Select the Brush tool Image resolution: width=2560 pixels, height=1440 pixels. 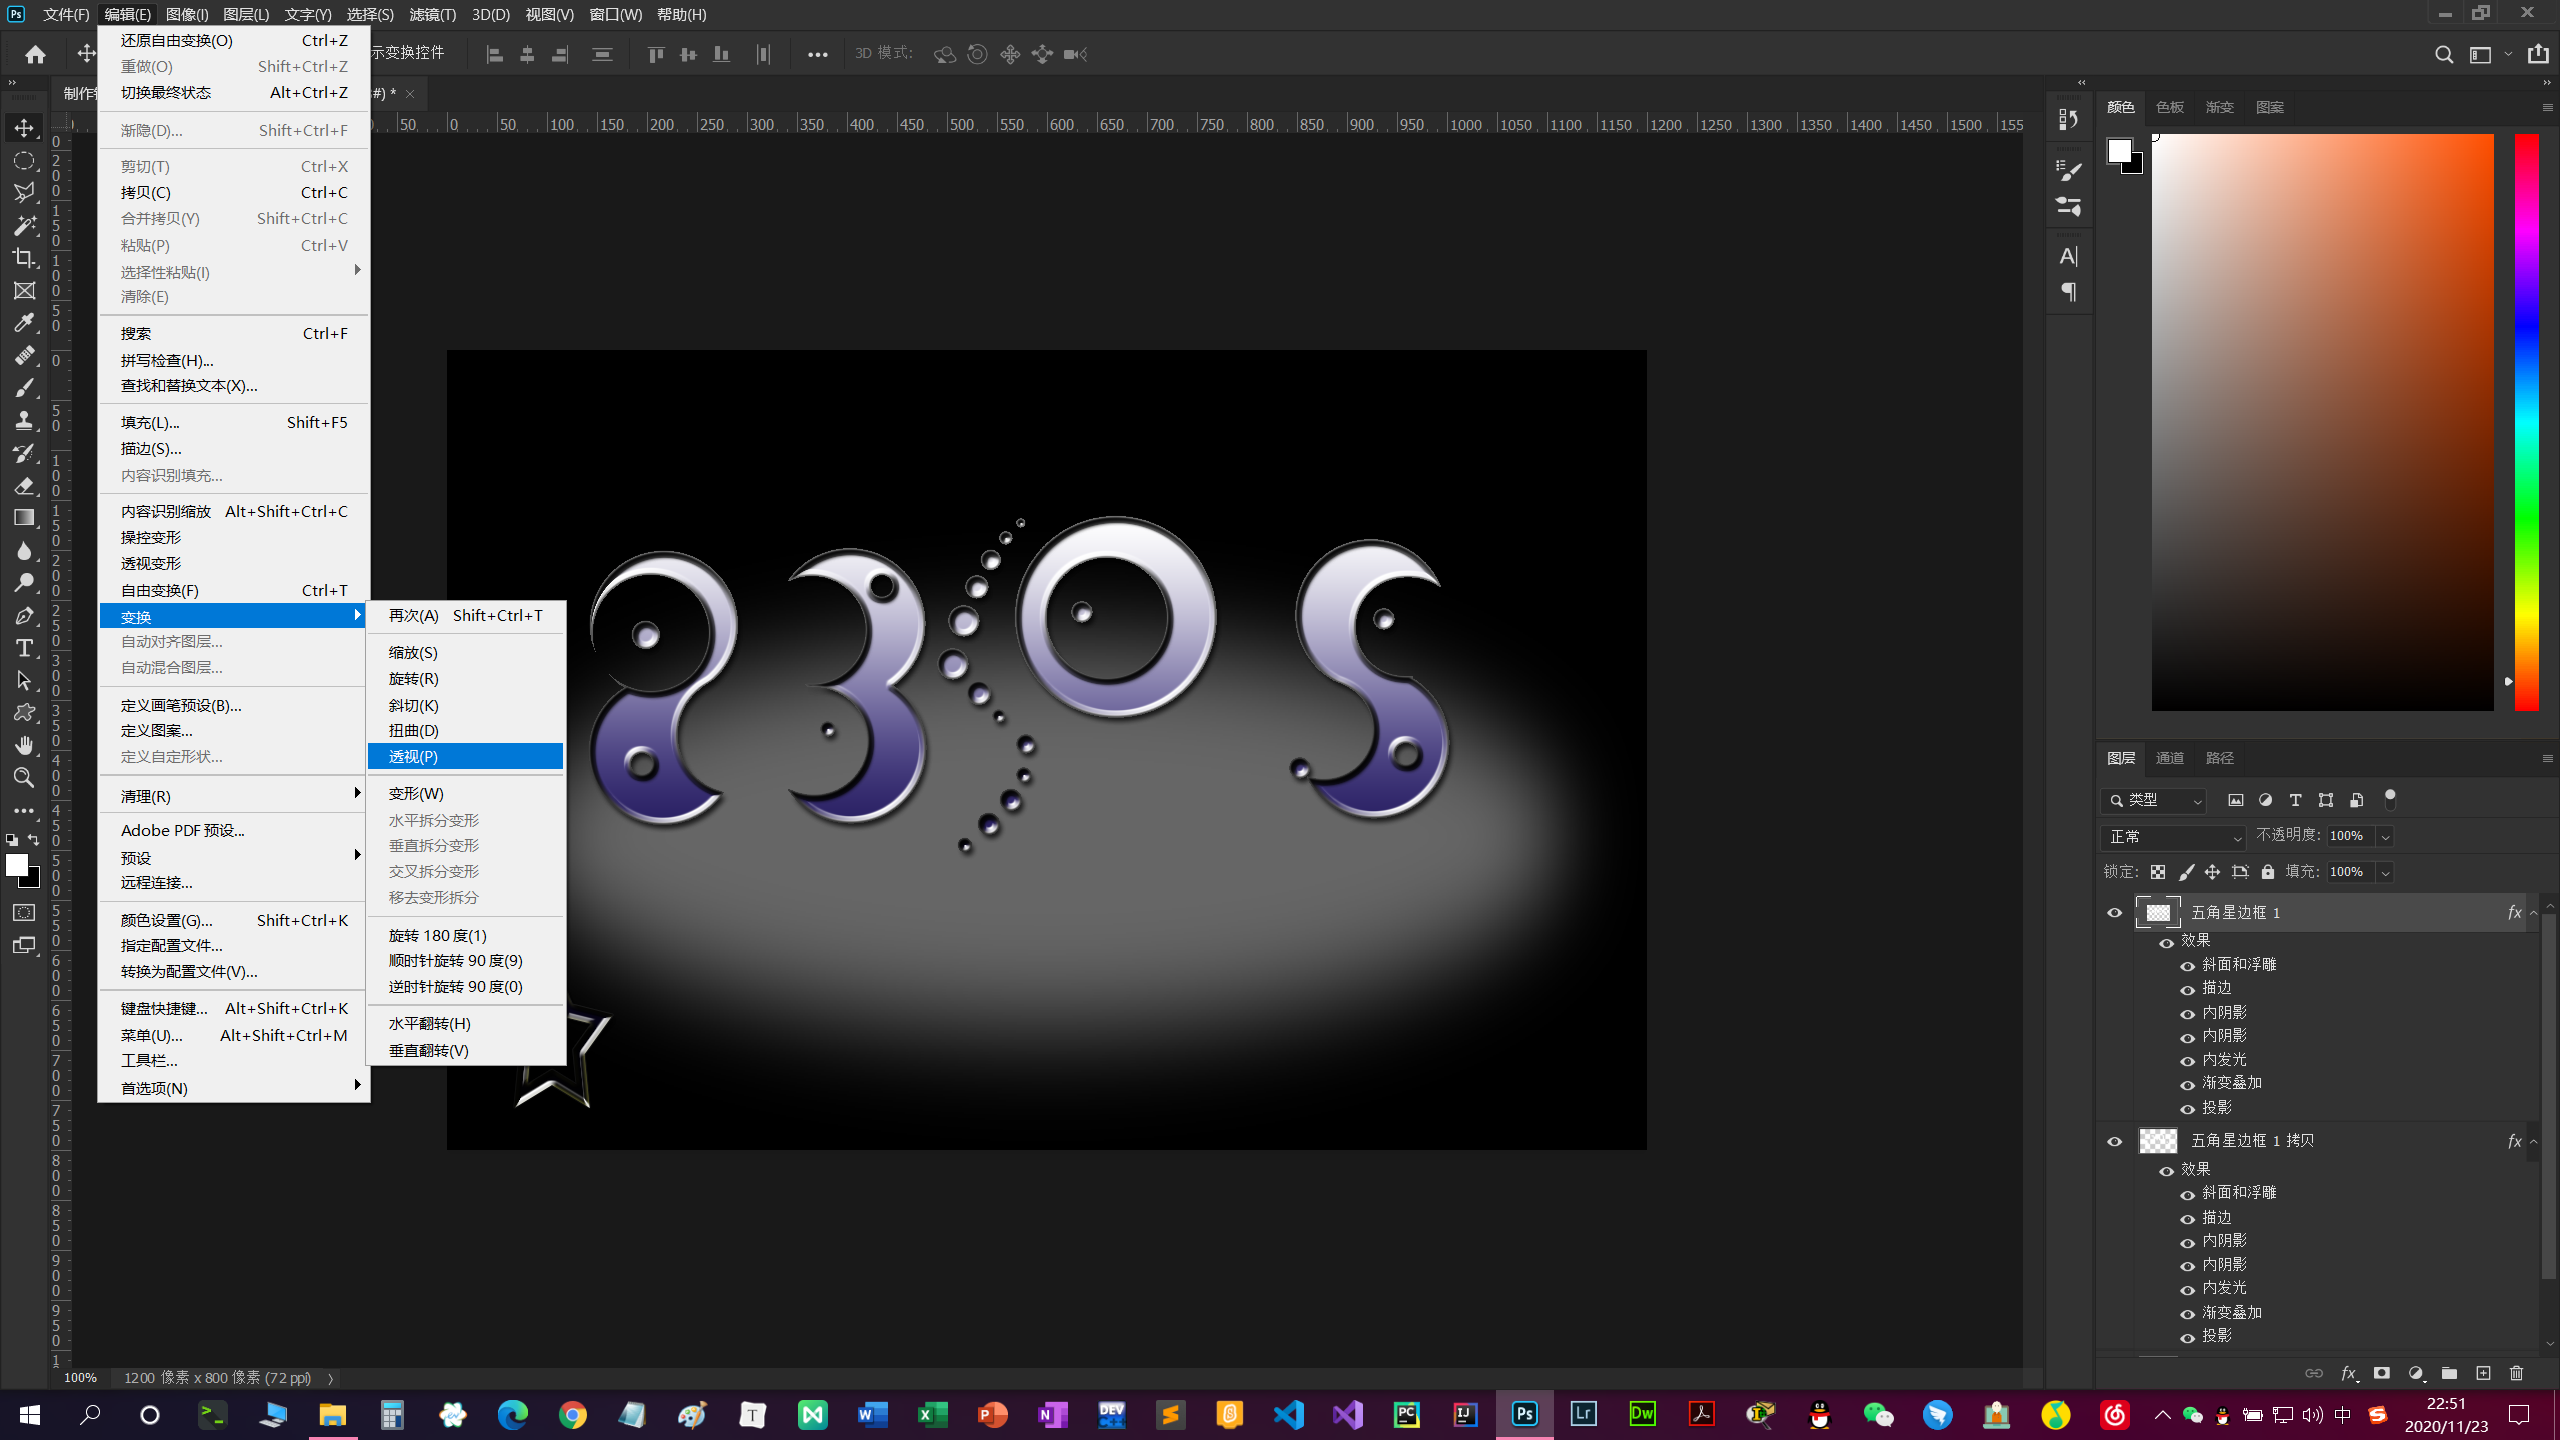24,388
